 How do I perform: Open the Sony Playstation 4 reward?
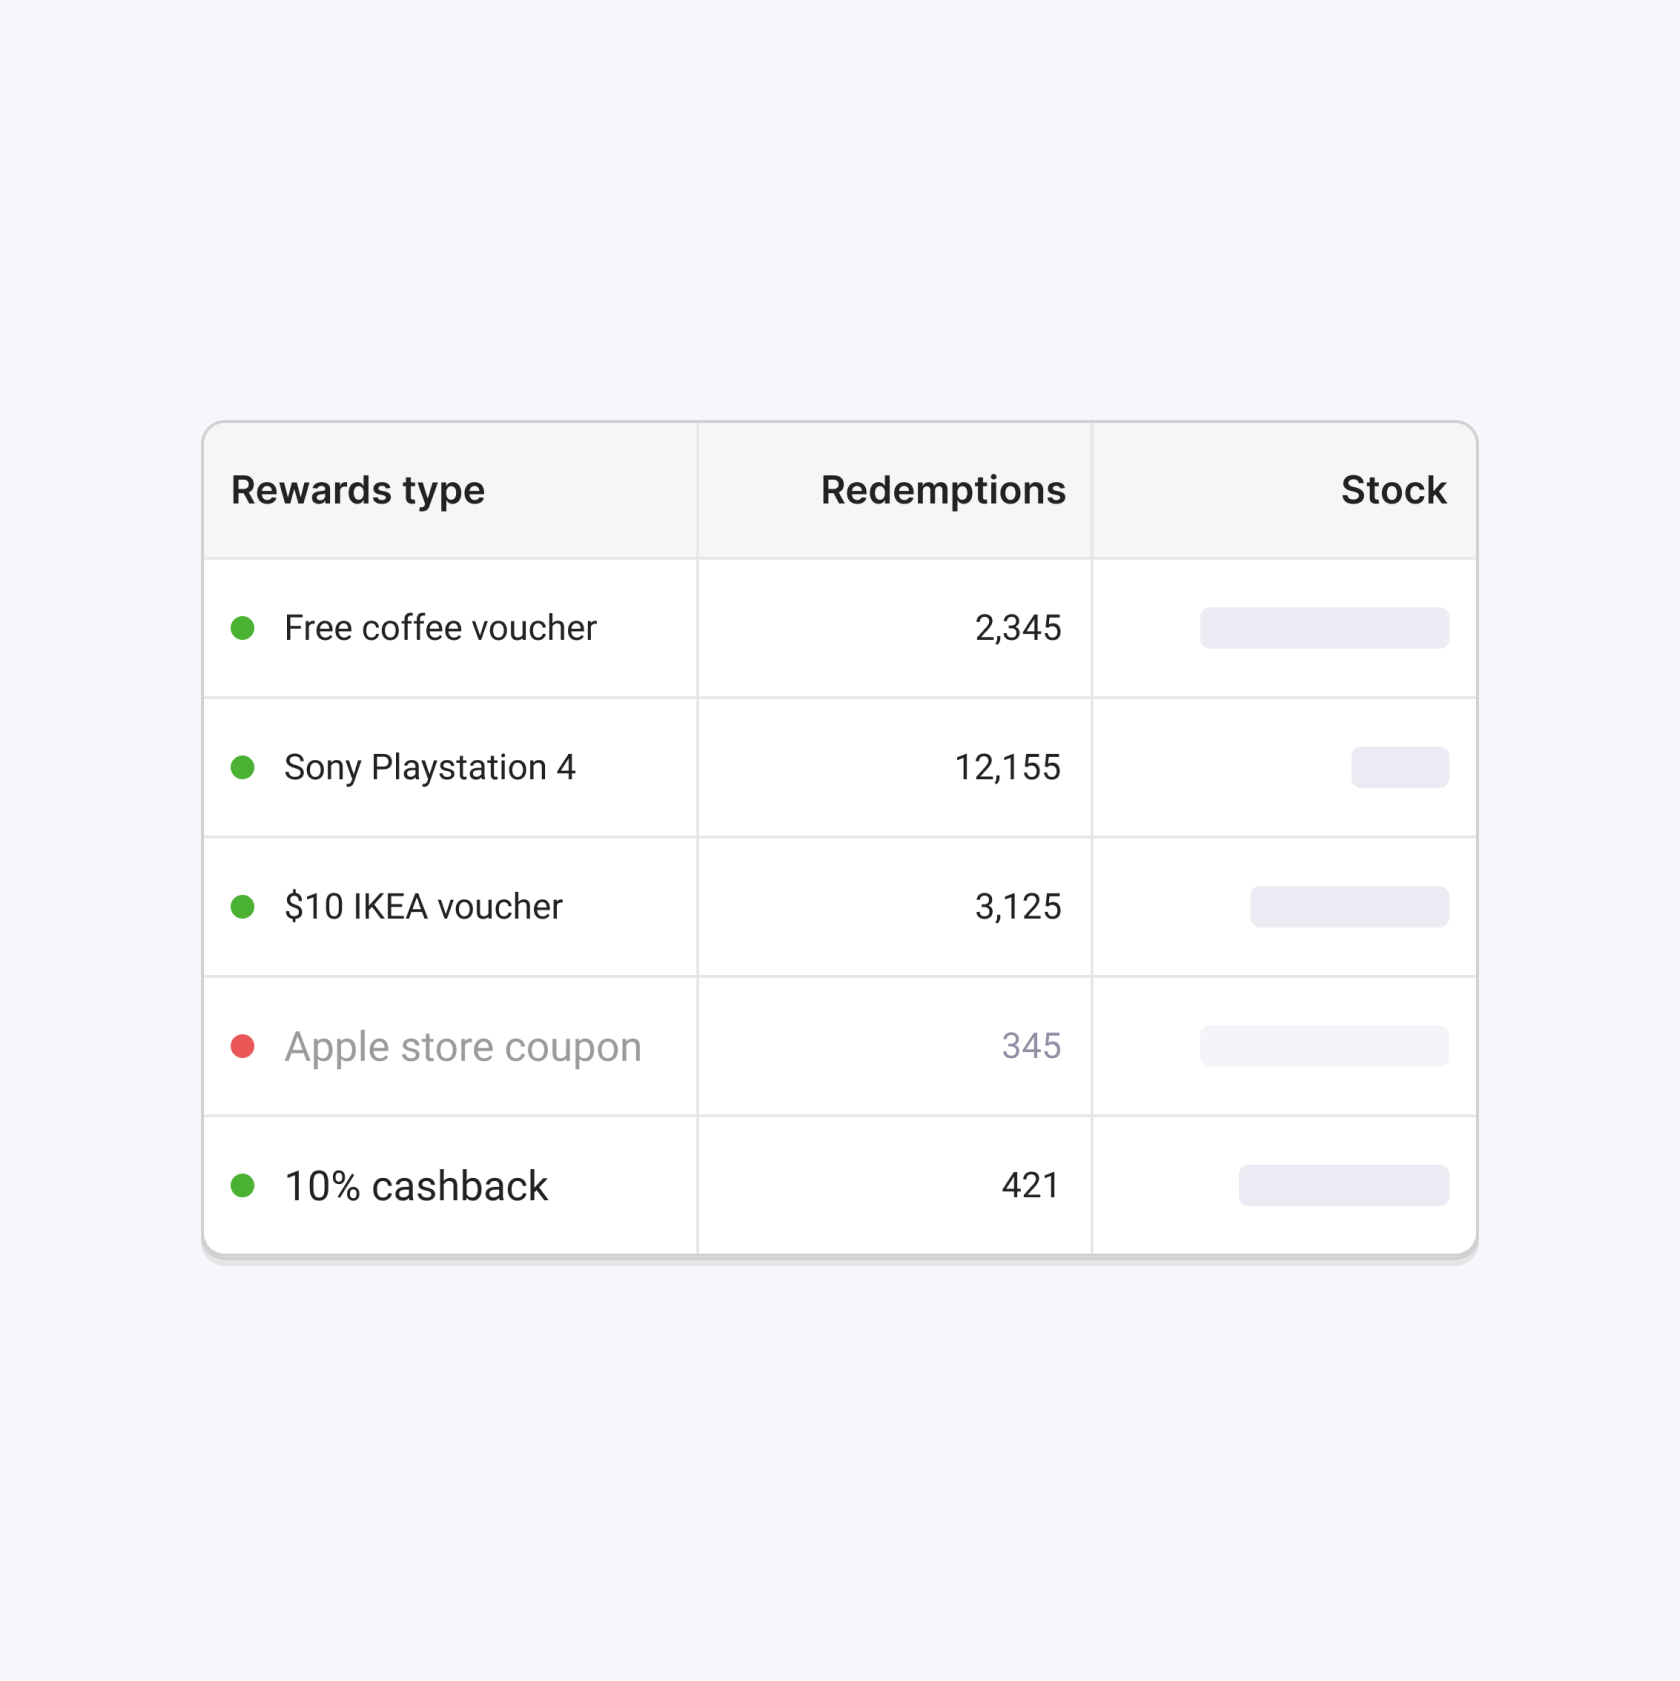(x=430, y=767)
